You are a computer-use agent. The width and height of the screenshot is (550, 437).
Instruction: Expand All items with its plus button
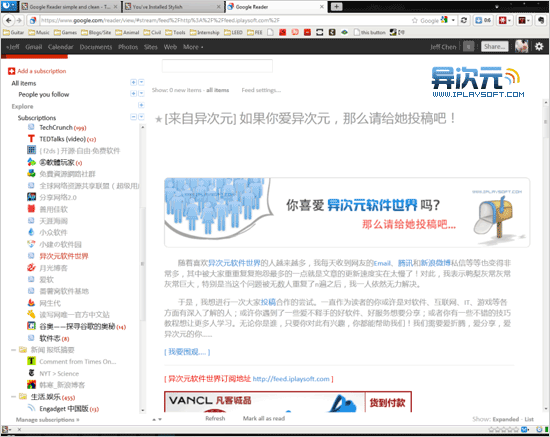tap(133, 82)
